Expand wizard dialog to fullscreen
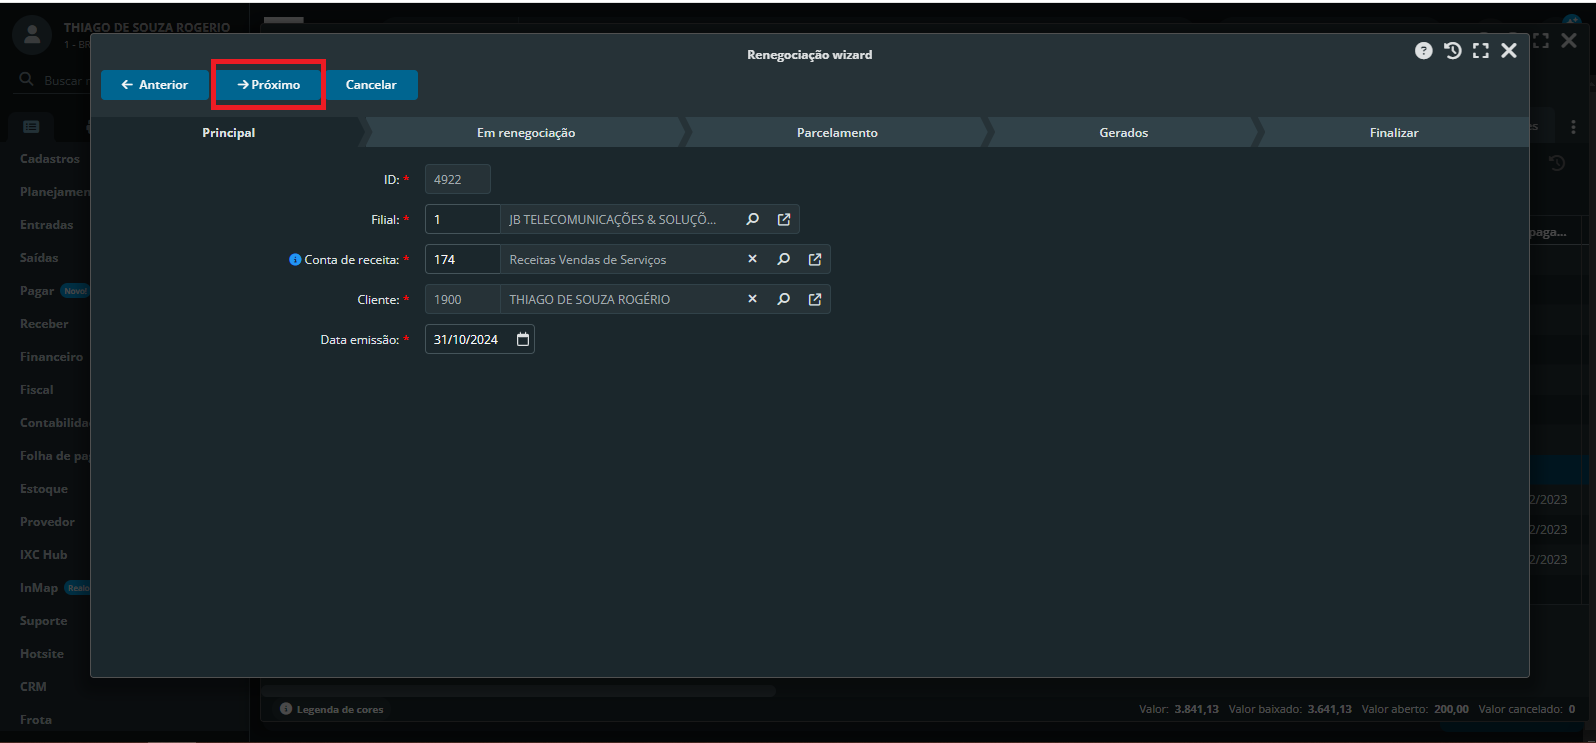 [1481, 51]
